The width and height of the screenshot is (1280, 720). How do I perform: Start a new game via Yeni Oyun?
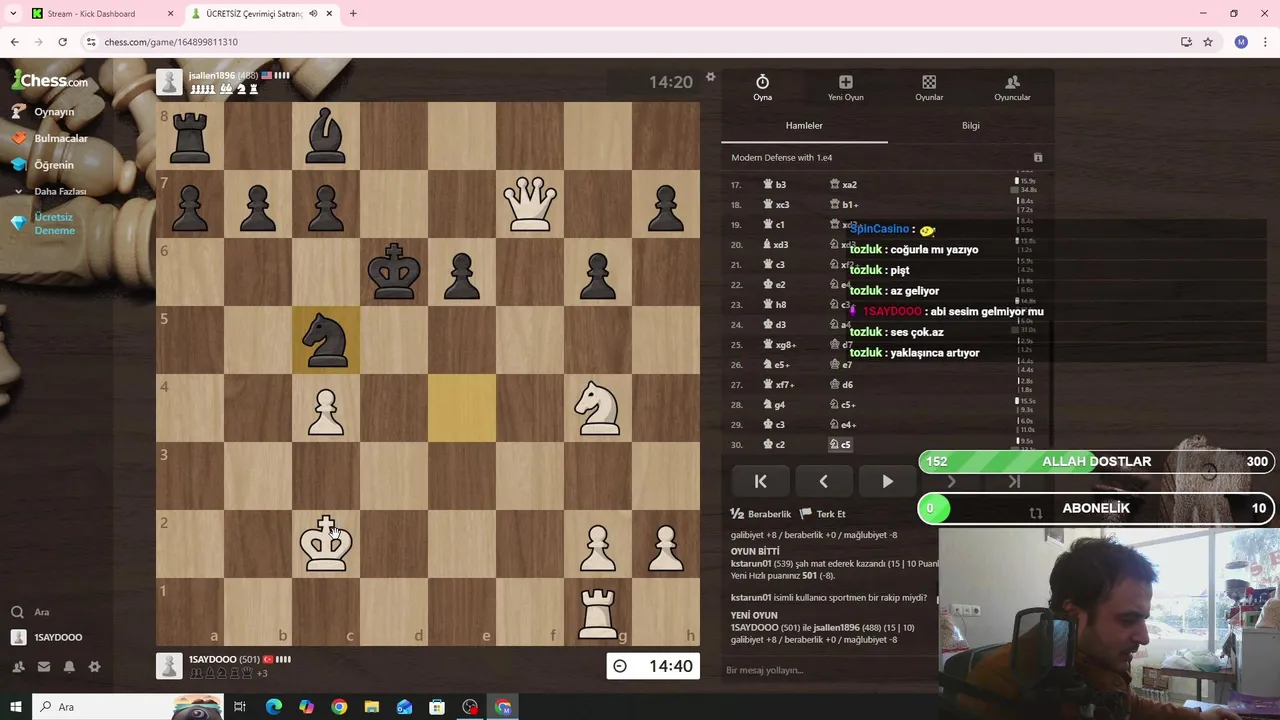point(845,87)
